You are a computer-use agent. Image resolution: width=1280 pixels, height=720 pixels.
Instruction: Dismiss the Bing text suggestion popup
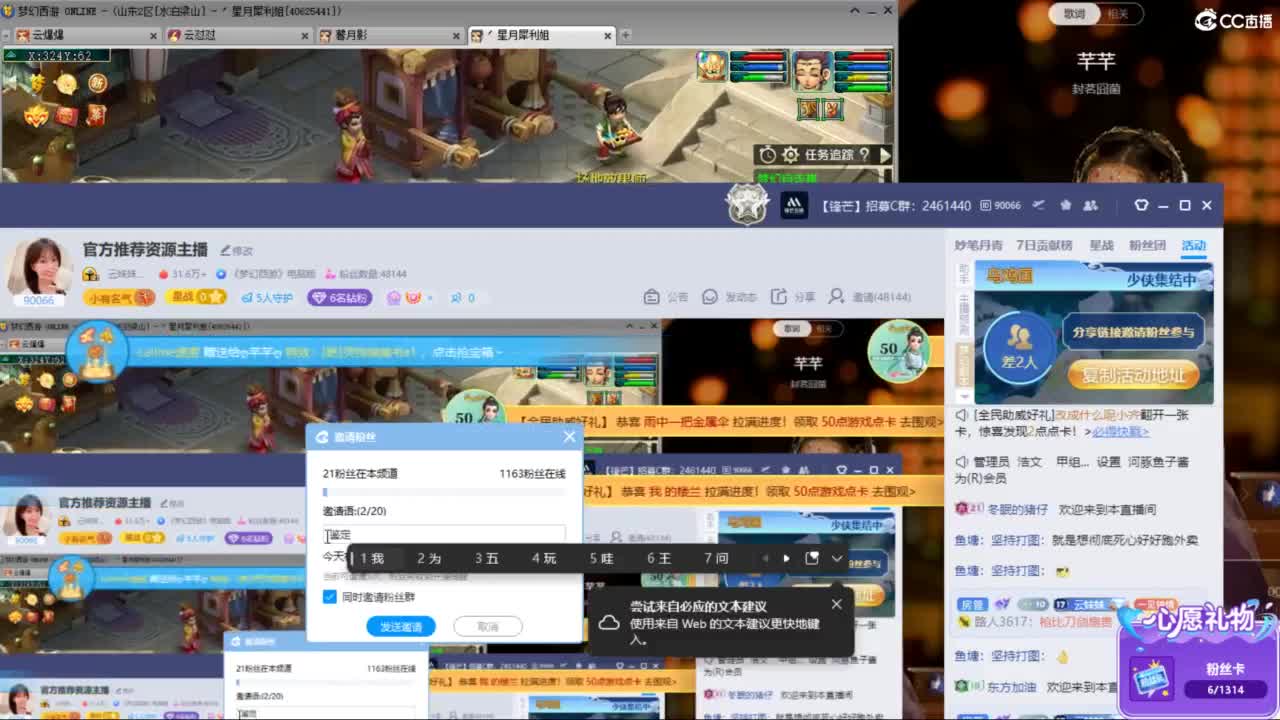coord(836,604)
